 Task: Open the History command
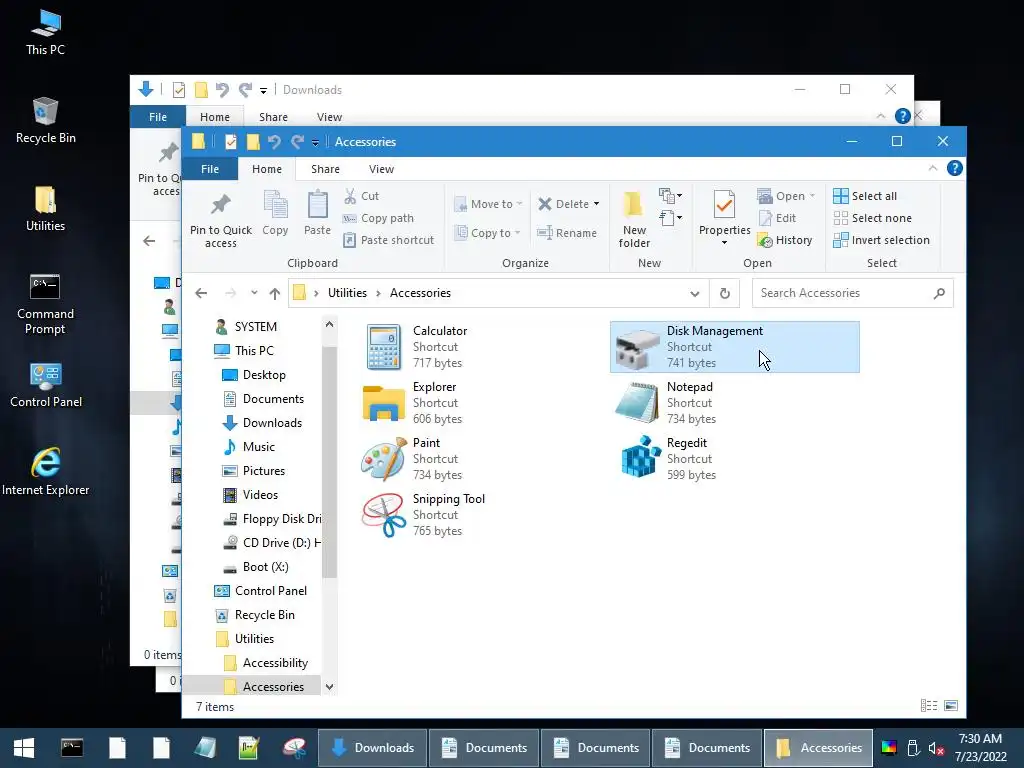point(785,240)
